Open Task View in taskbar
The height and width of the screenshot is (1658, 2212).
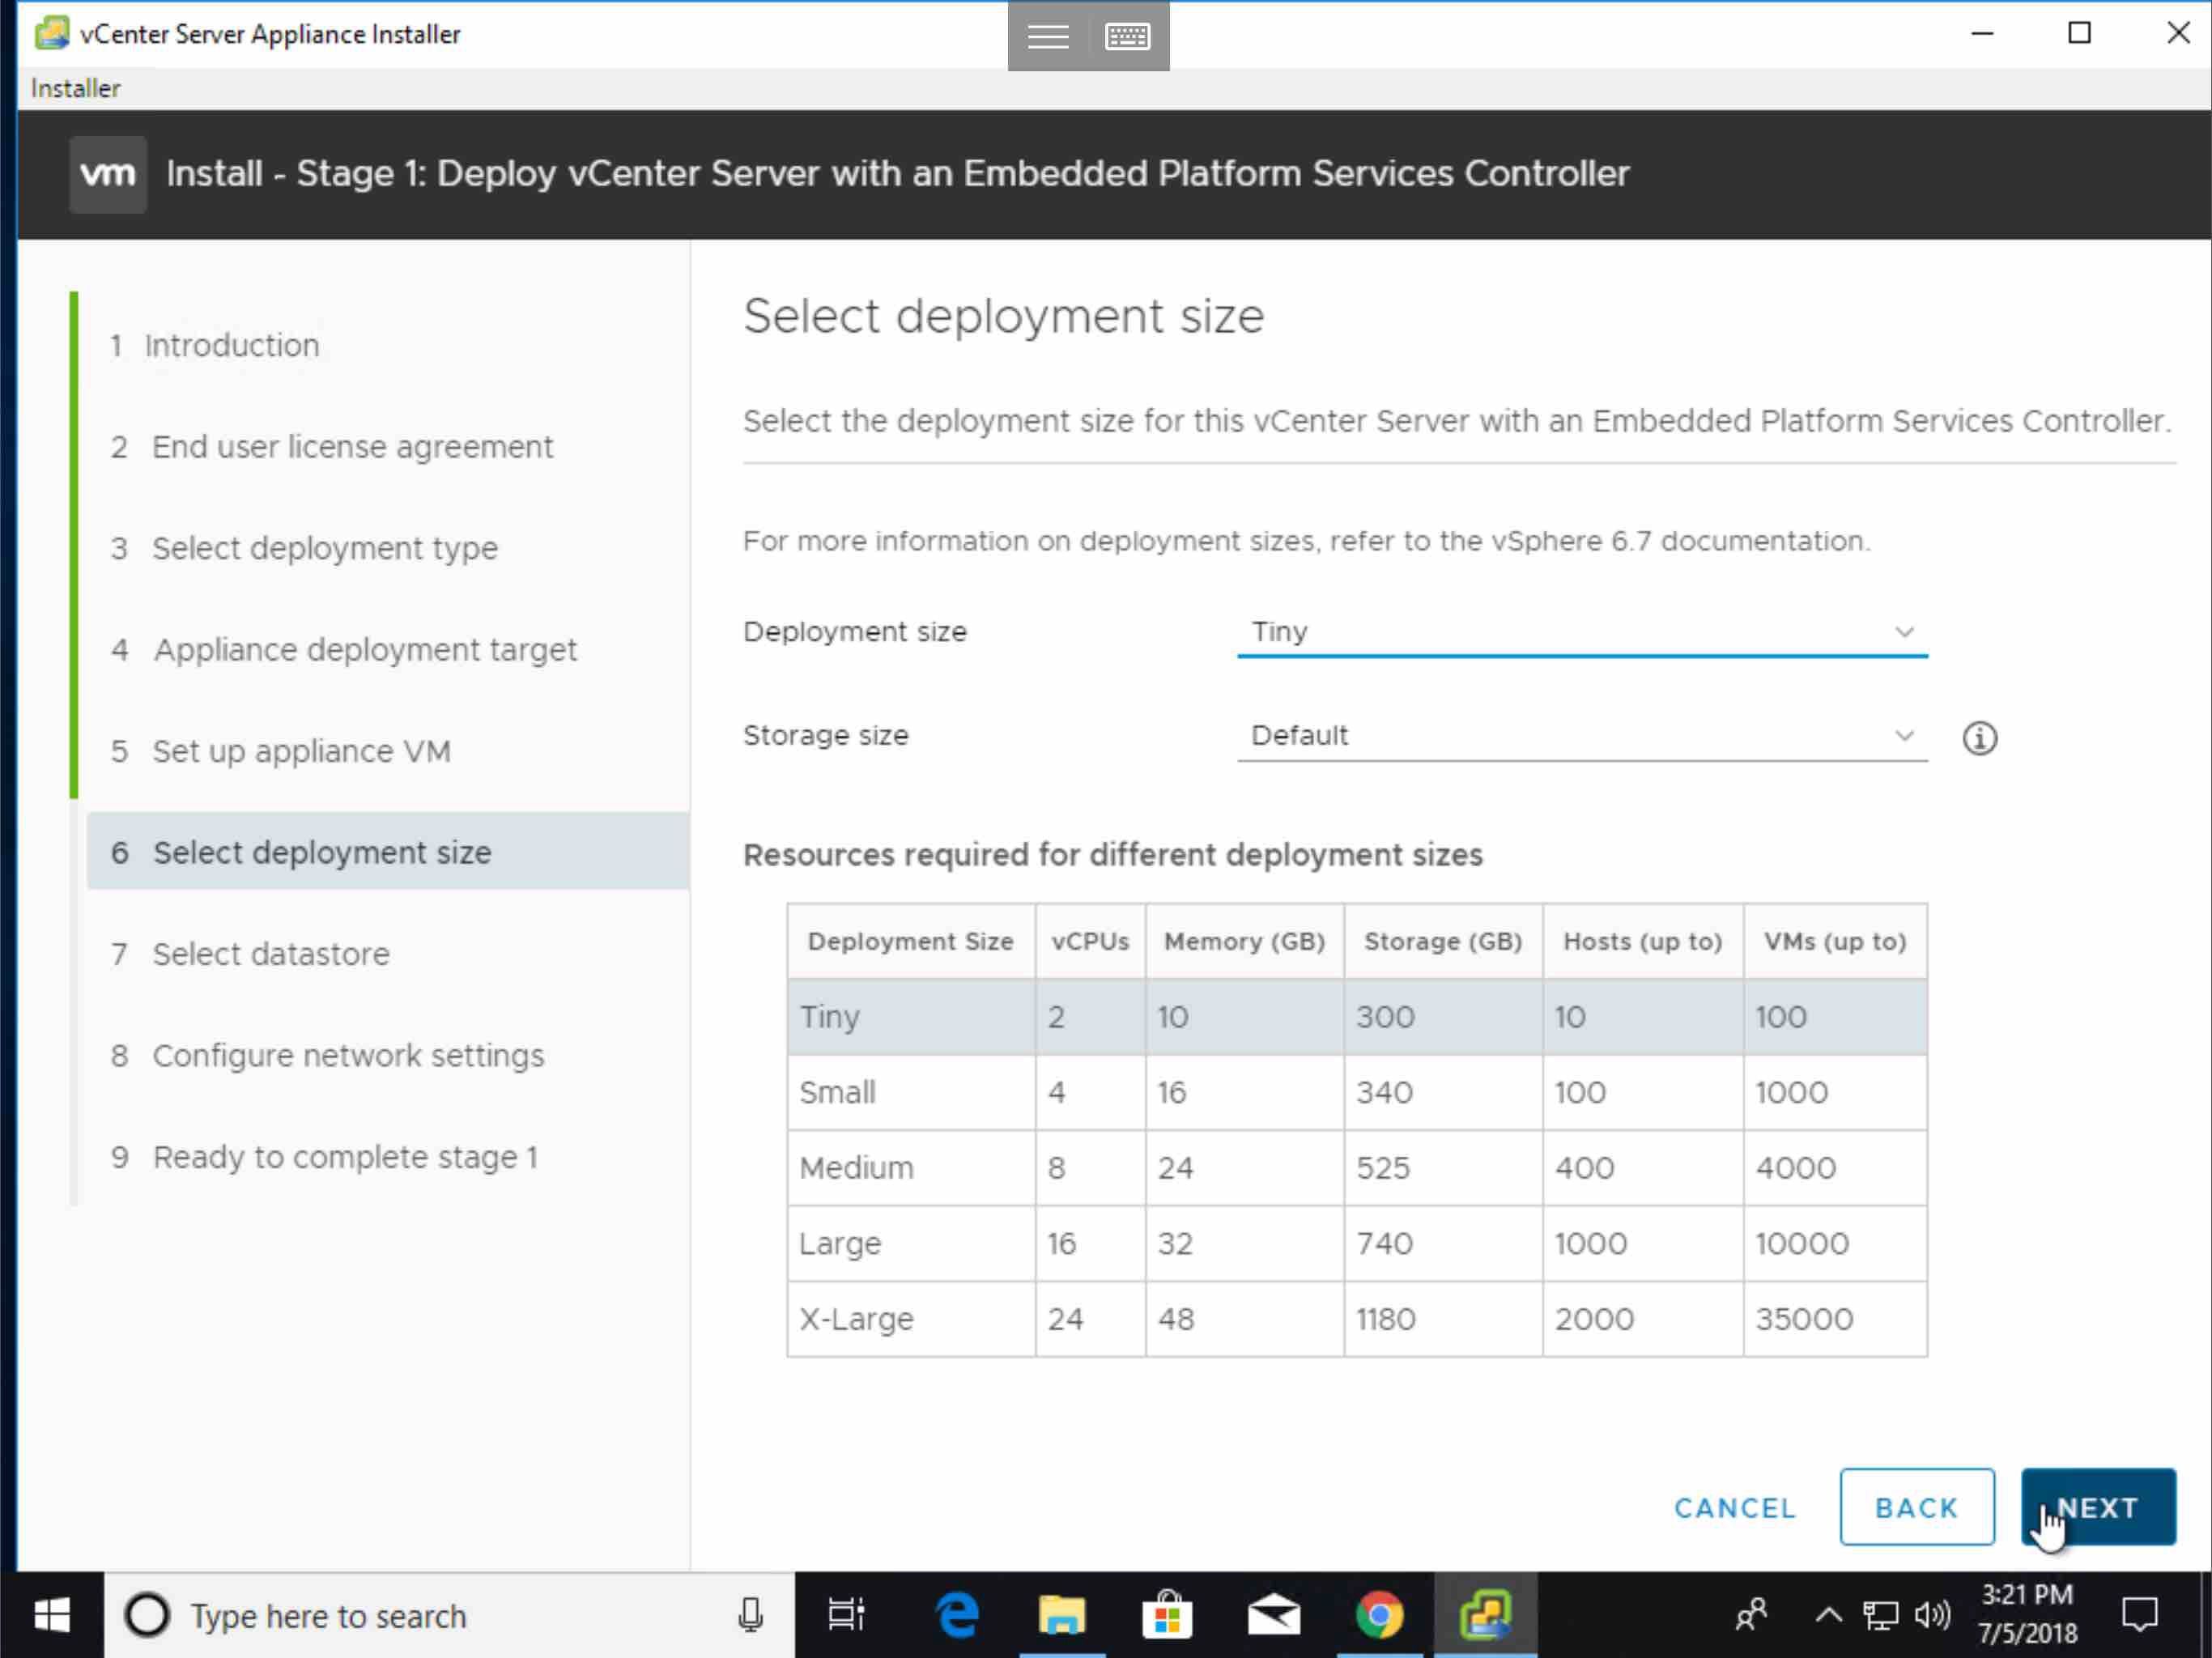coord(846,1615)
